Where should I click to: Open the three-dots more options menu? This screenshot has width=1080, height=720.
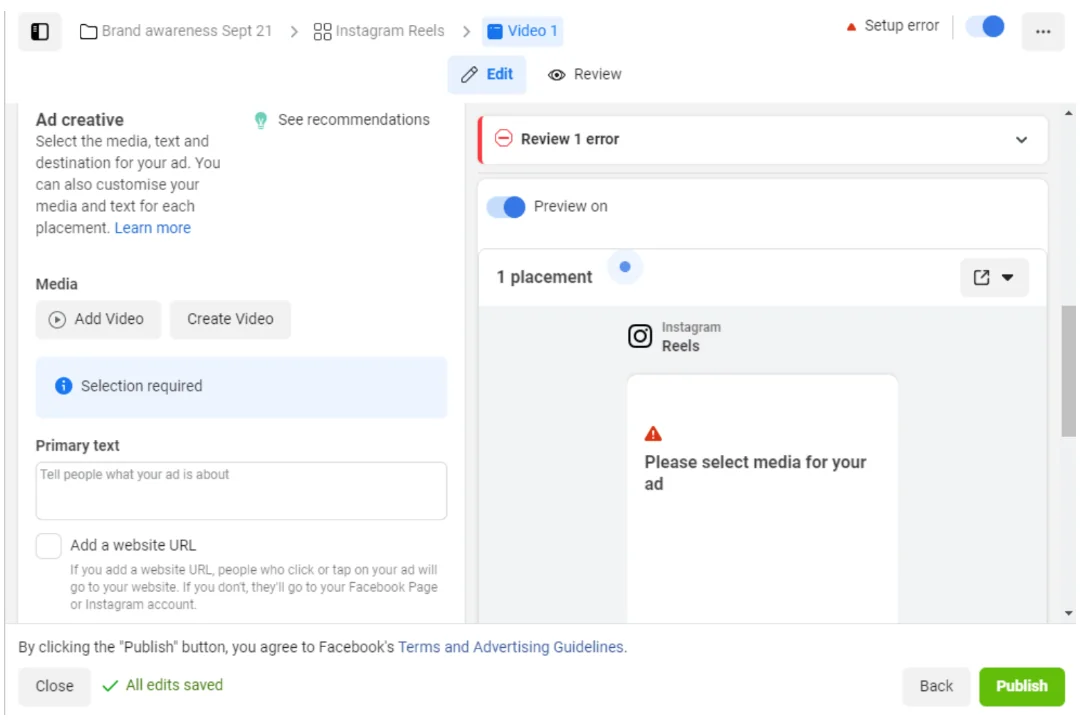tap(1043, 31)
